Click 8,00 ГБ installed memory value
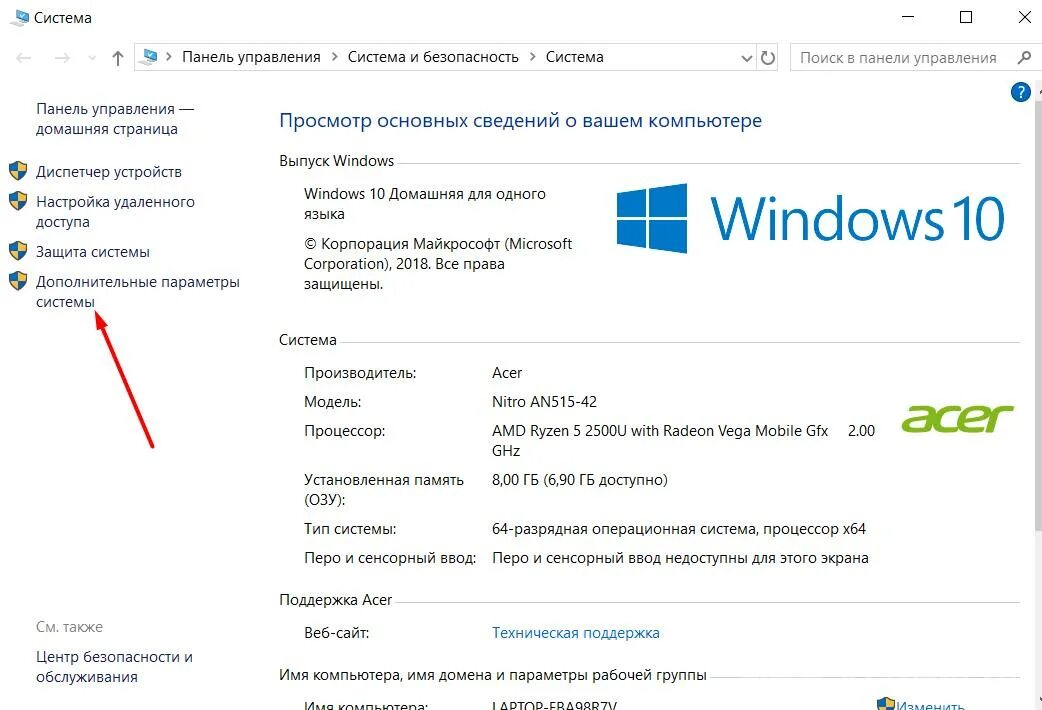Viewport: 1042px width, 710px height. (579, 480)
